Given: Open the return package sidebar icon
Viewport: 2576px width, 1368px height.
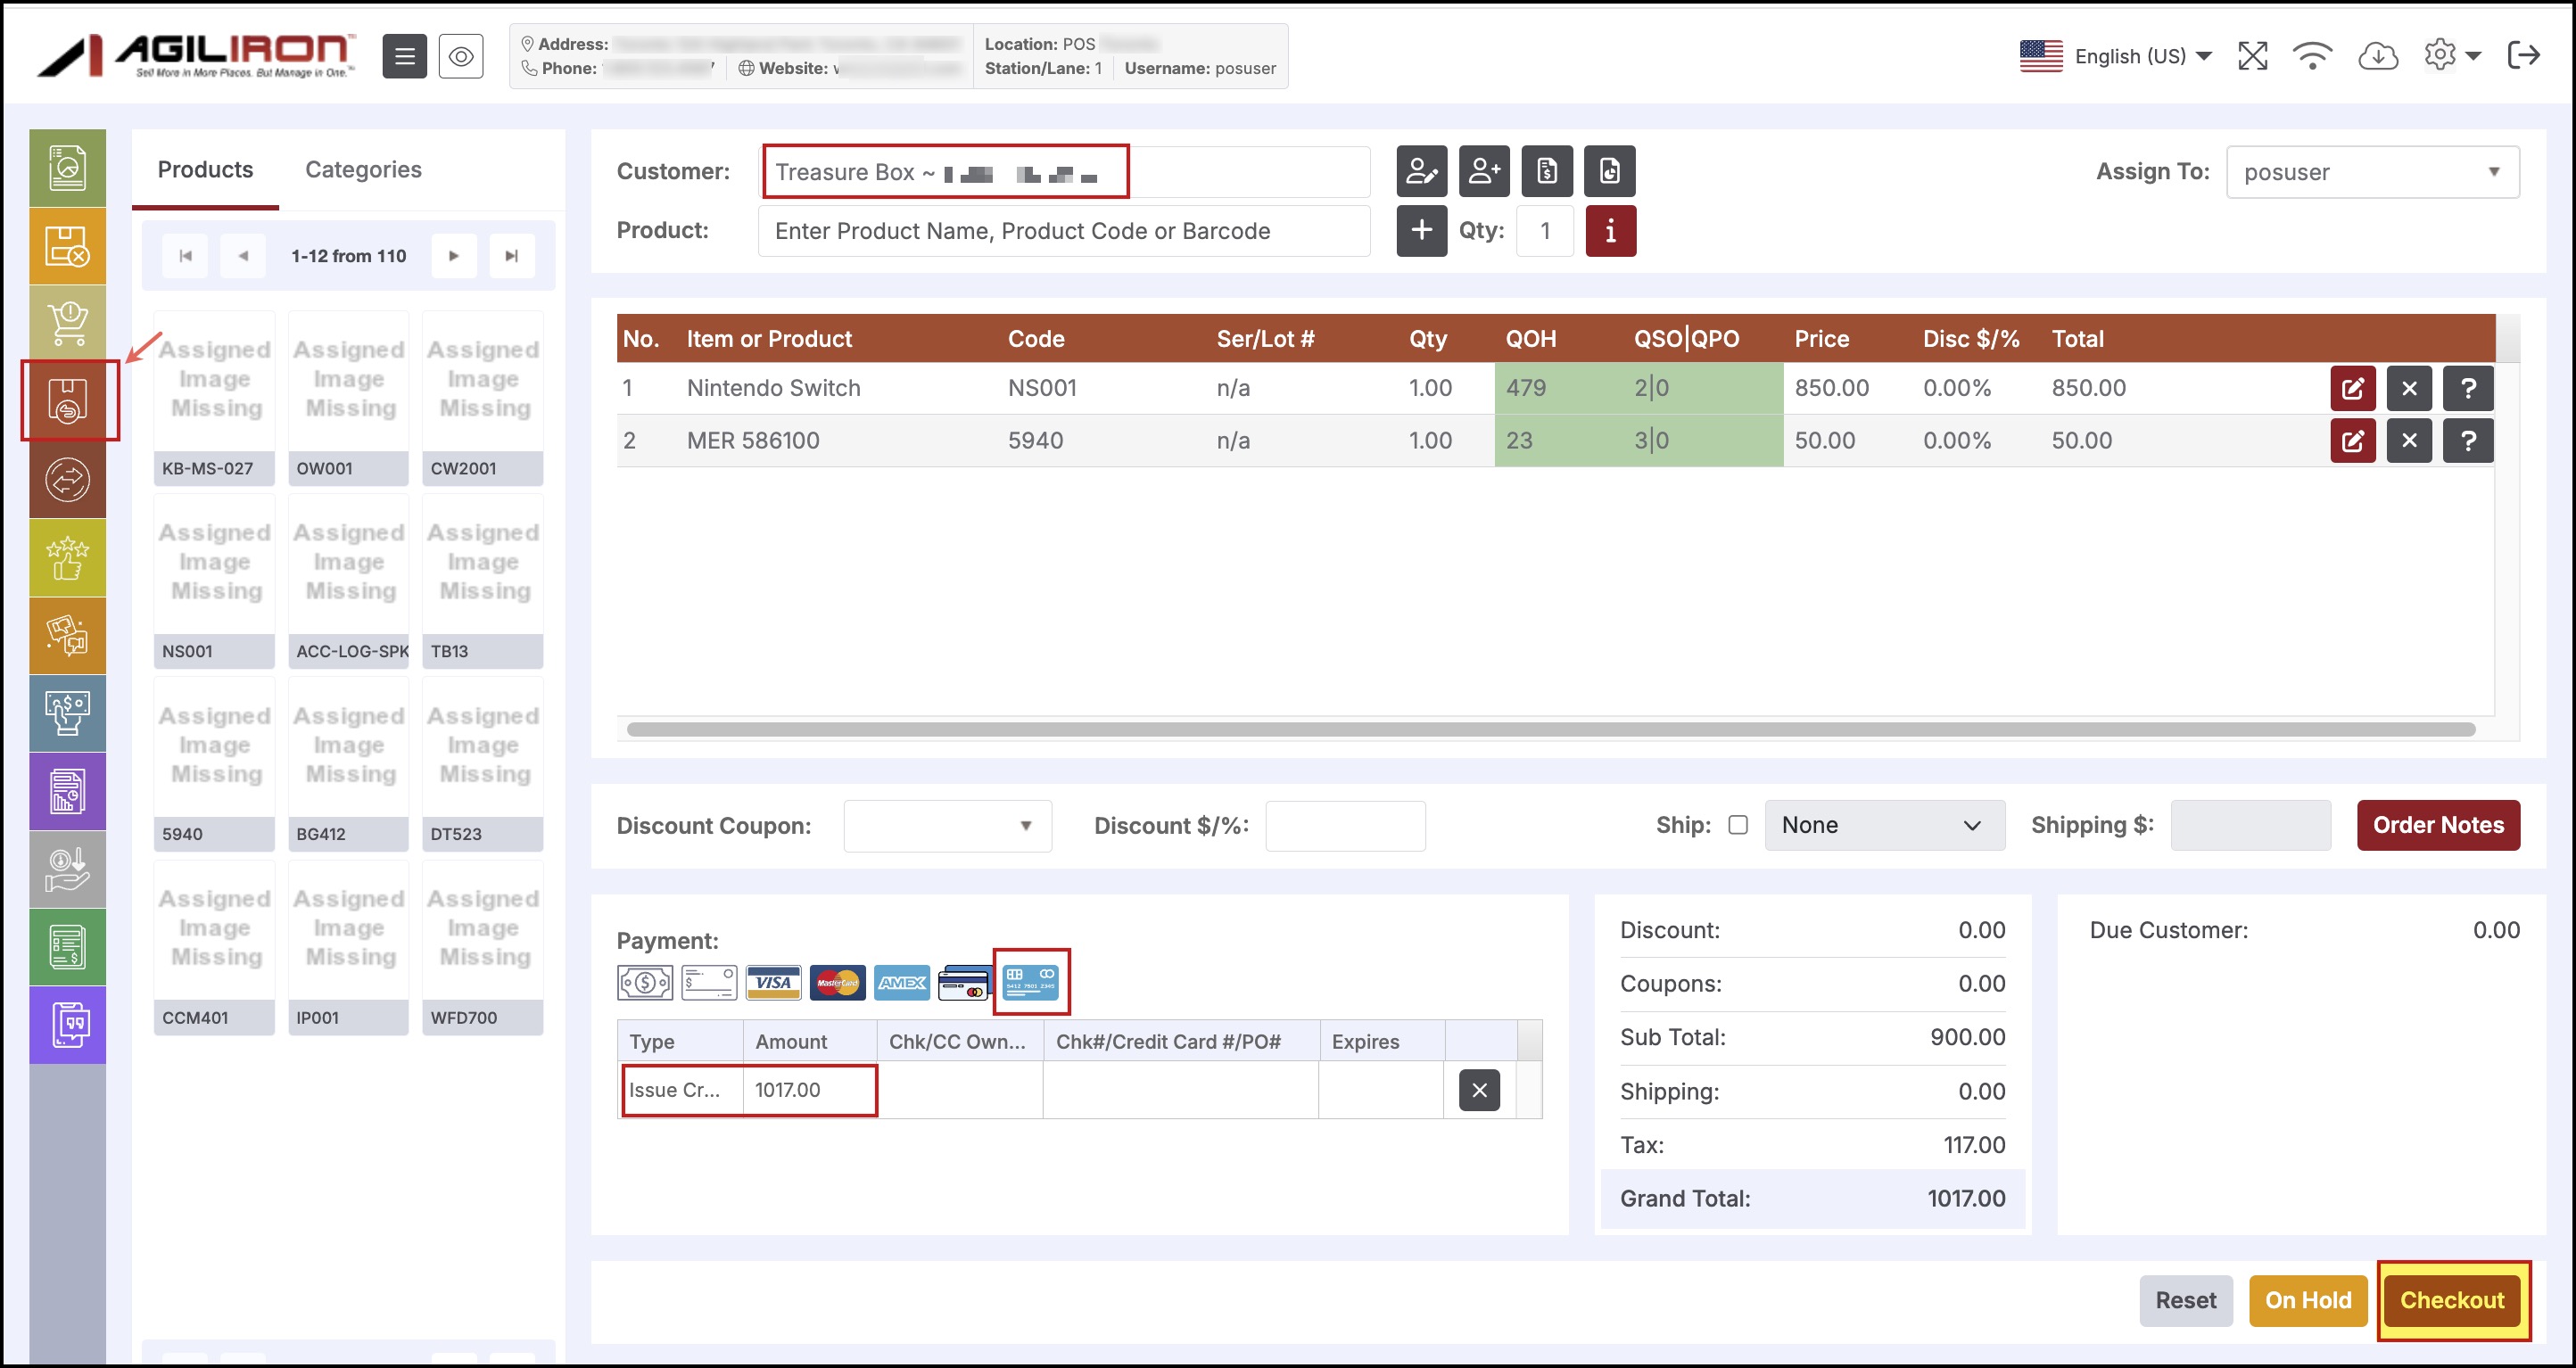Looking at the screenshot, I should pyautogui.click(x=67, y=401).
